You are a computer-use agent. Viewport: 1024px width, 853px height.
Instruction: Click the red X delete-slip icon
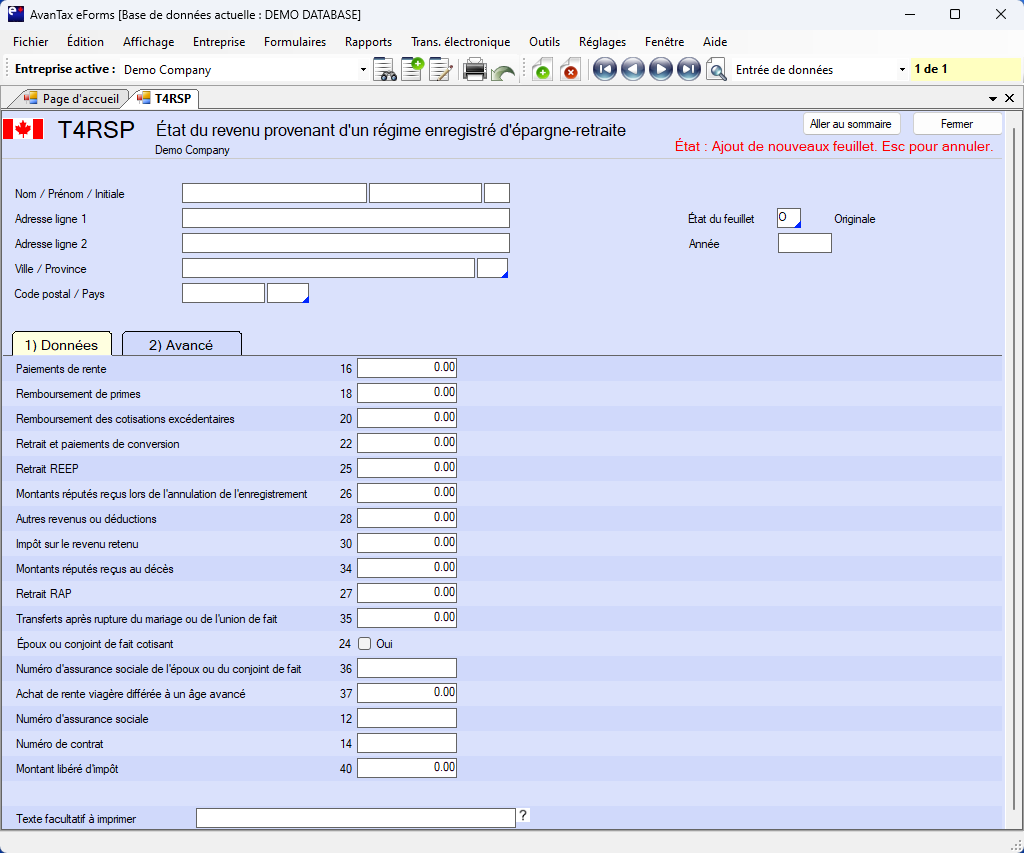coord(570,70)
